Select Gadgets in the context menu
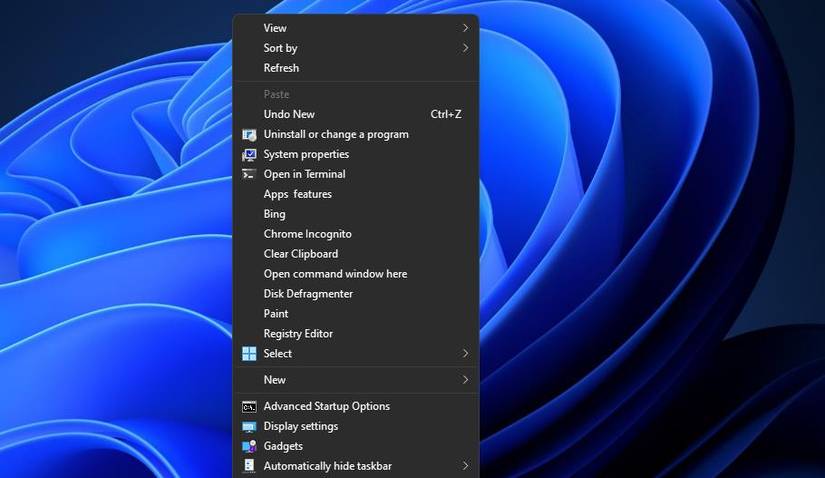Viewport: 825px width, 478px height. click(356, 446)
